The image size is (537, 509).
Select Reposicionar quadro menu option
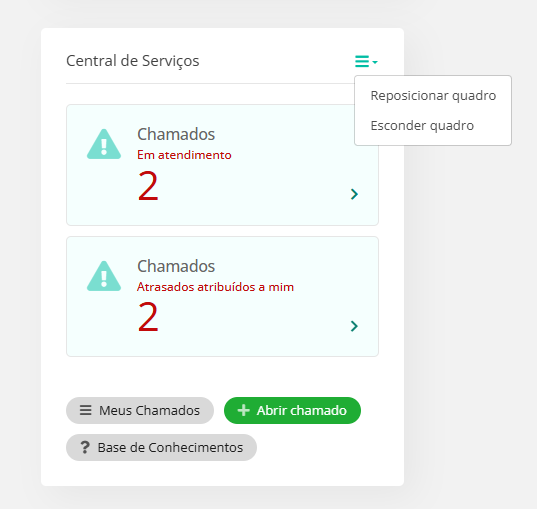[x=433, y=96]
